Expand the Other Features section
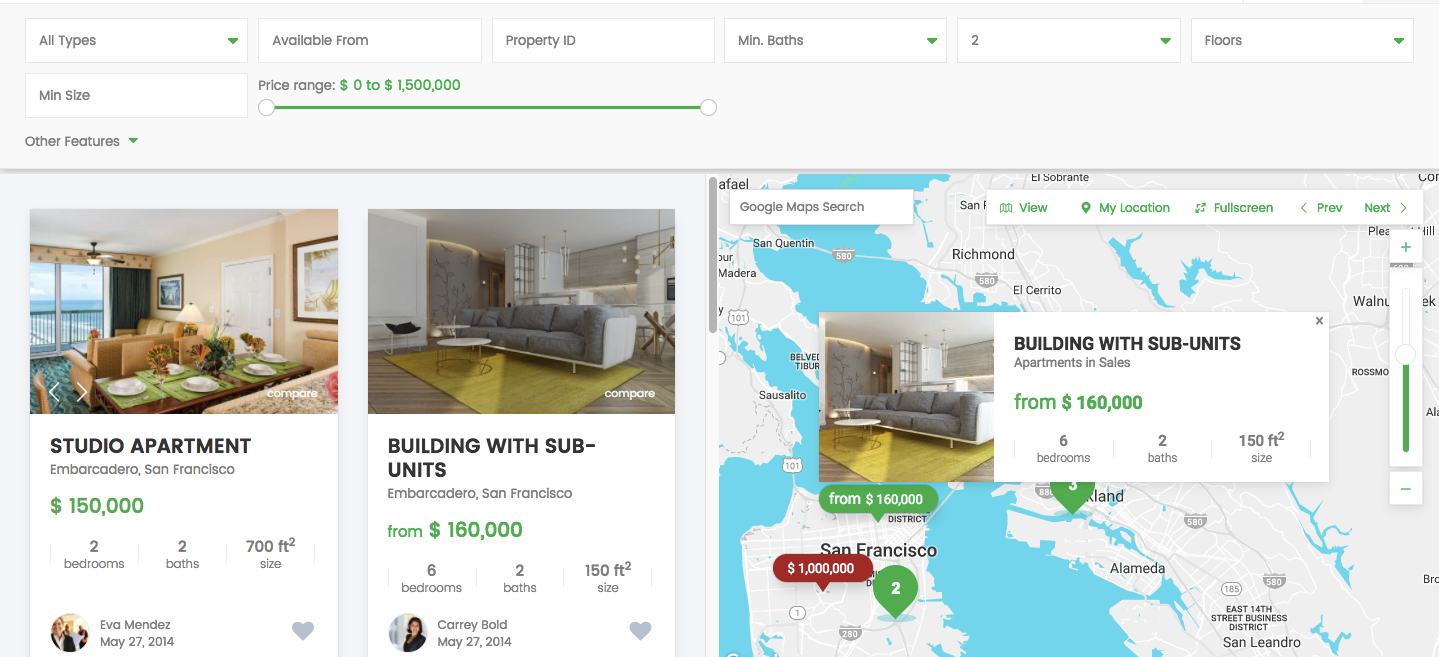Image resolution: width=1439 pixels, height=657 pixels. pyautogui.click(x=81, y=141)
